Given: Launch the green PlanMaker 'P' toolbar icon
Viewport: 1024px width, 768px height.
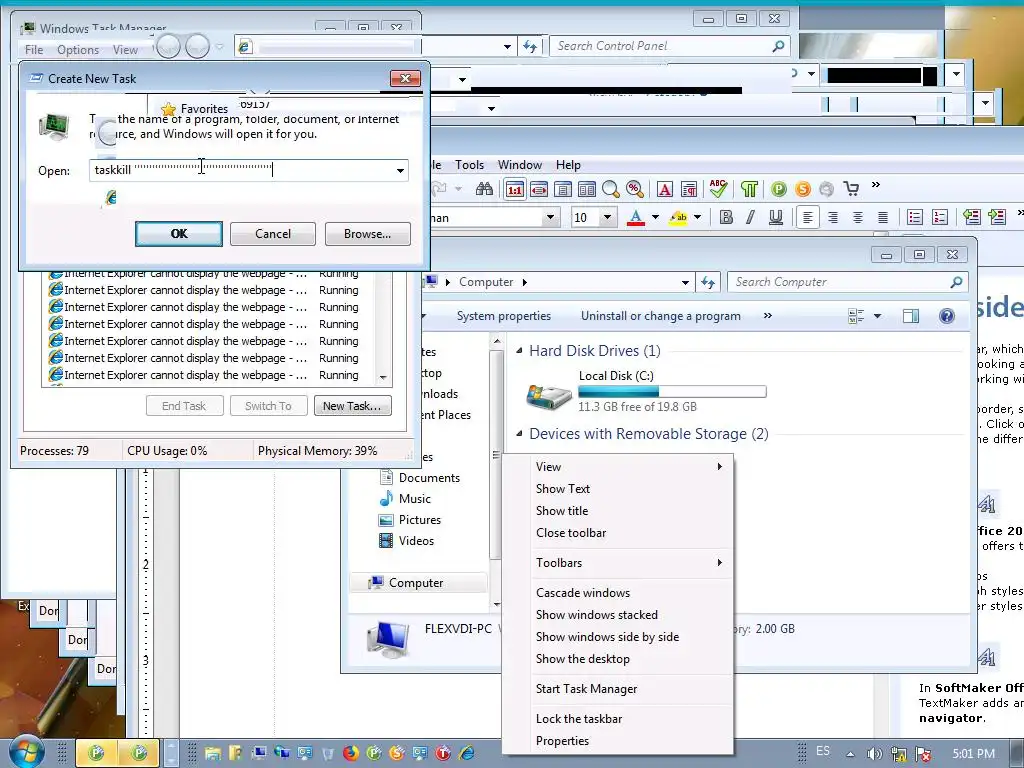Looking at the screenshot, I should point(778,189).
